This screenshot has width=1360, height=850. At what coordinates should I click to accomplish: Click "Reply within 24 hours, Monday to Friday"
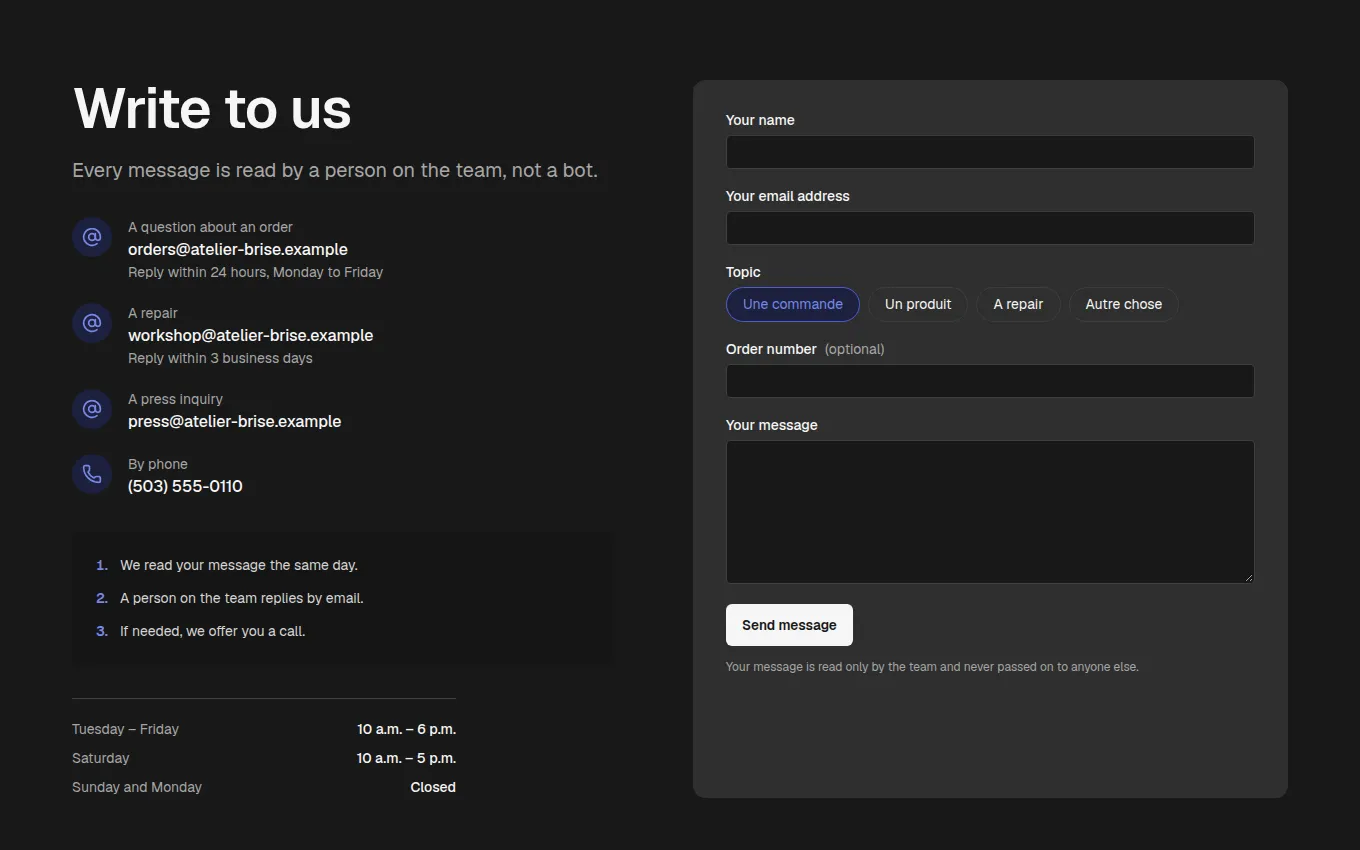tap(255, 272)
